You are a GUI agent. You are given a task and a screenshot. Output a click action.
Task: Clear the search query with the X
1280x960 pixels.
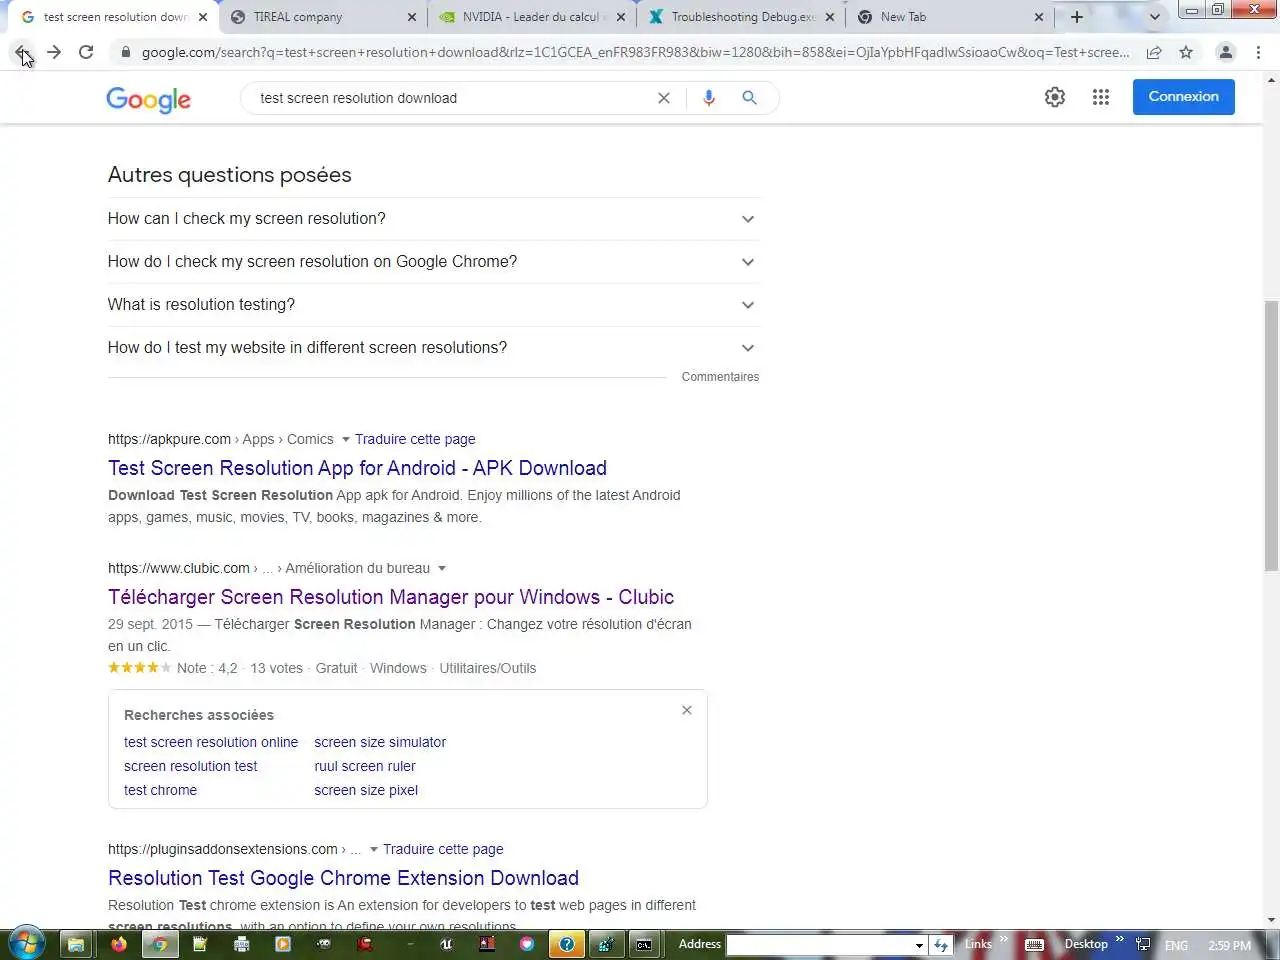pyautogui.click(x=664, y=98)
